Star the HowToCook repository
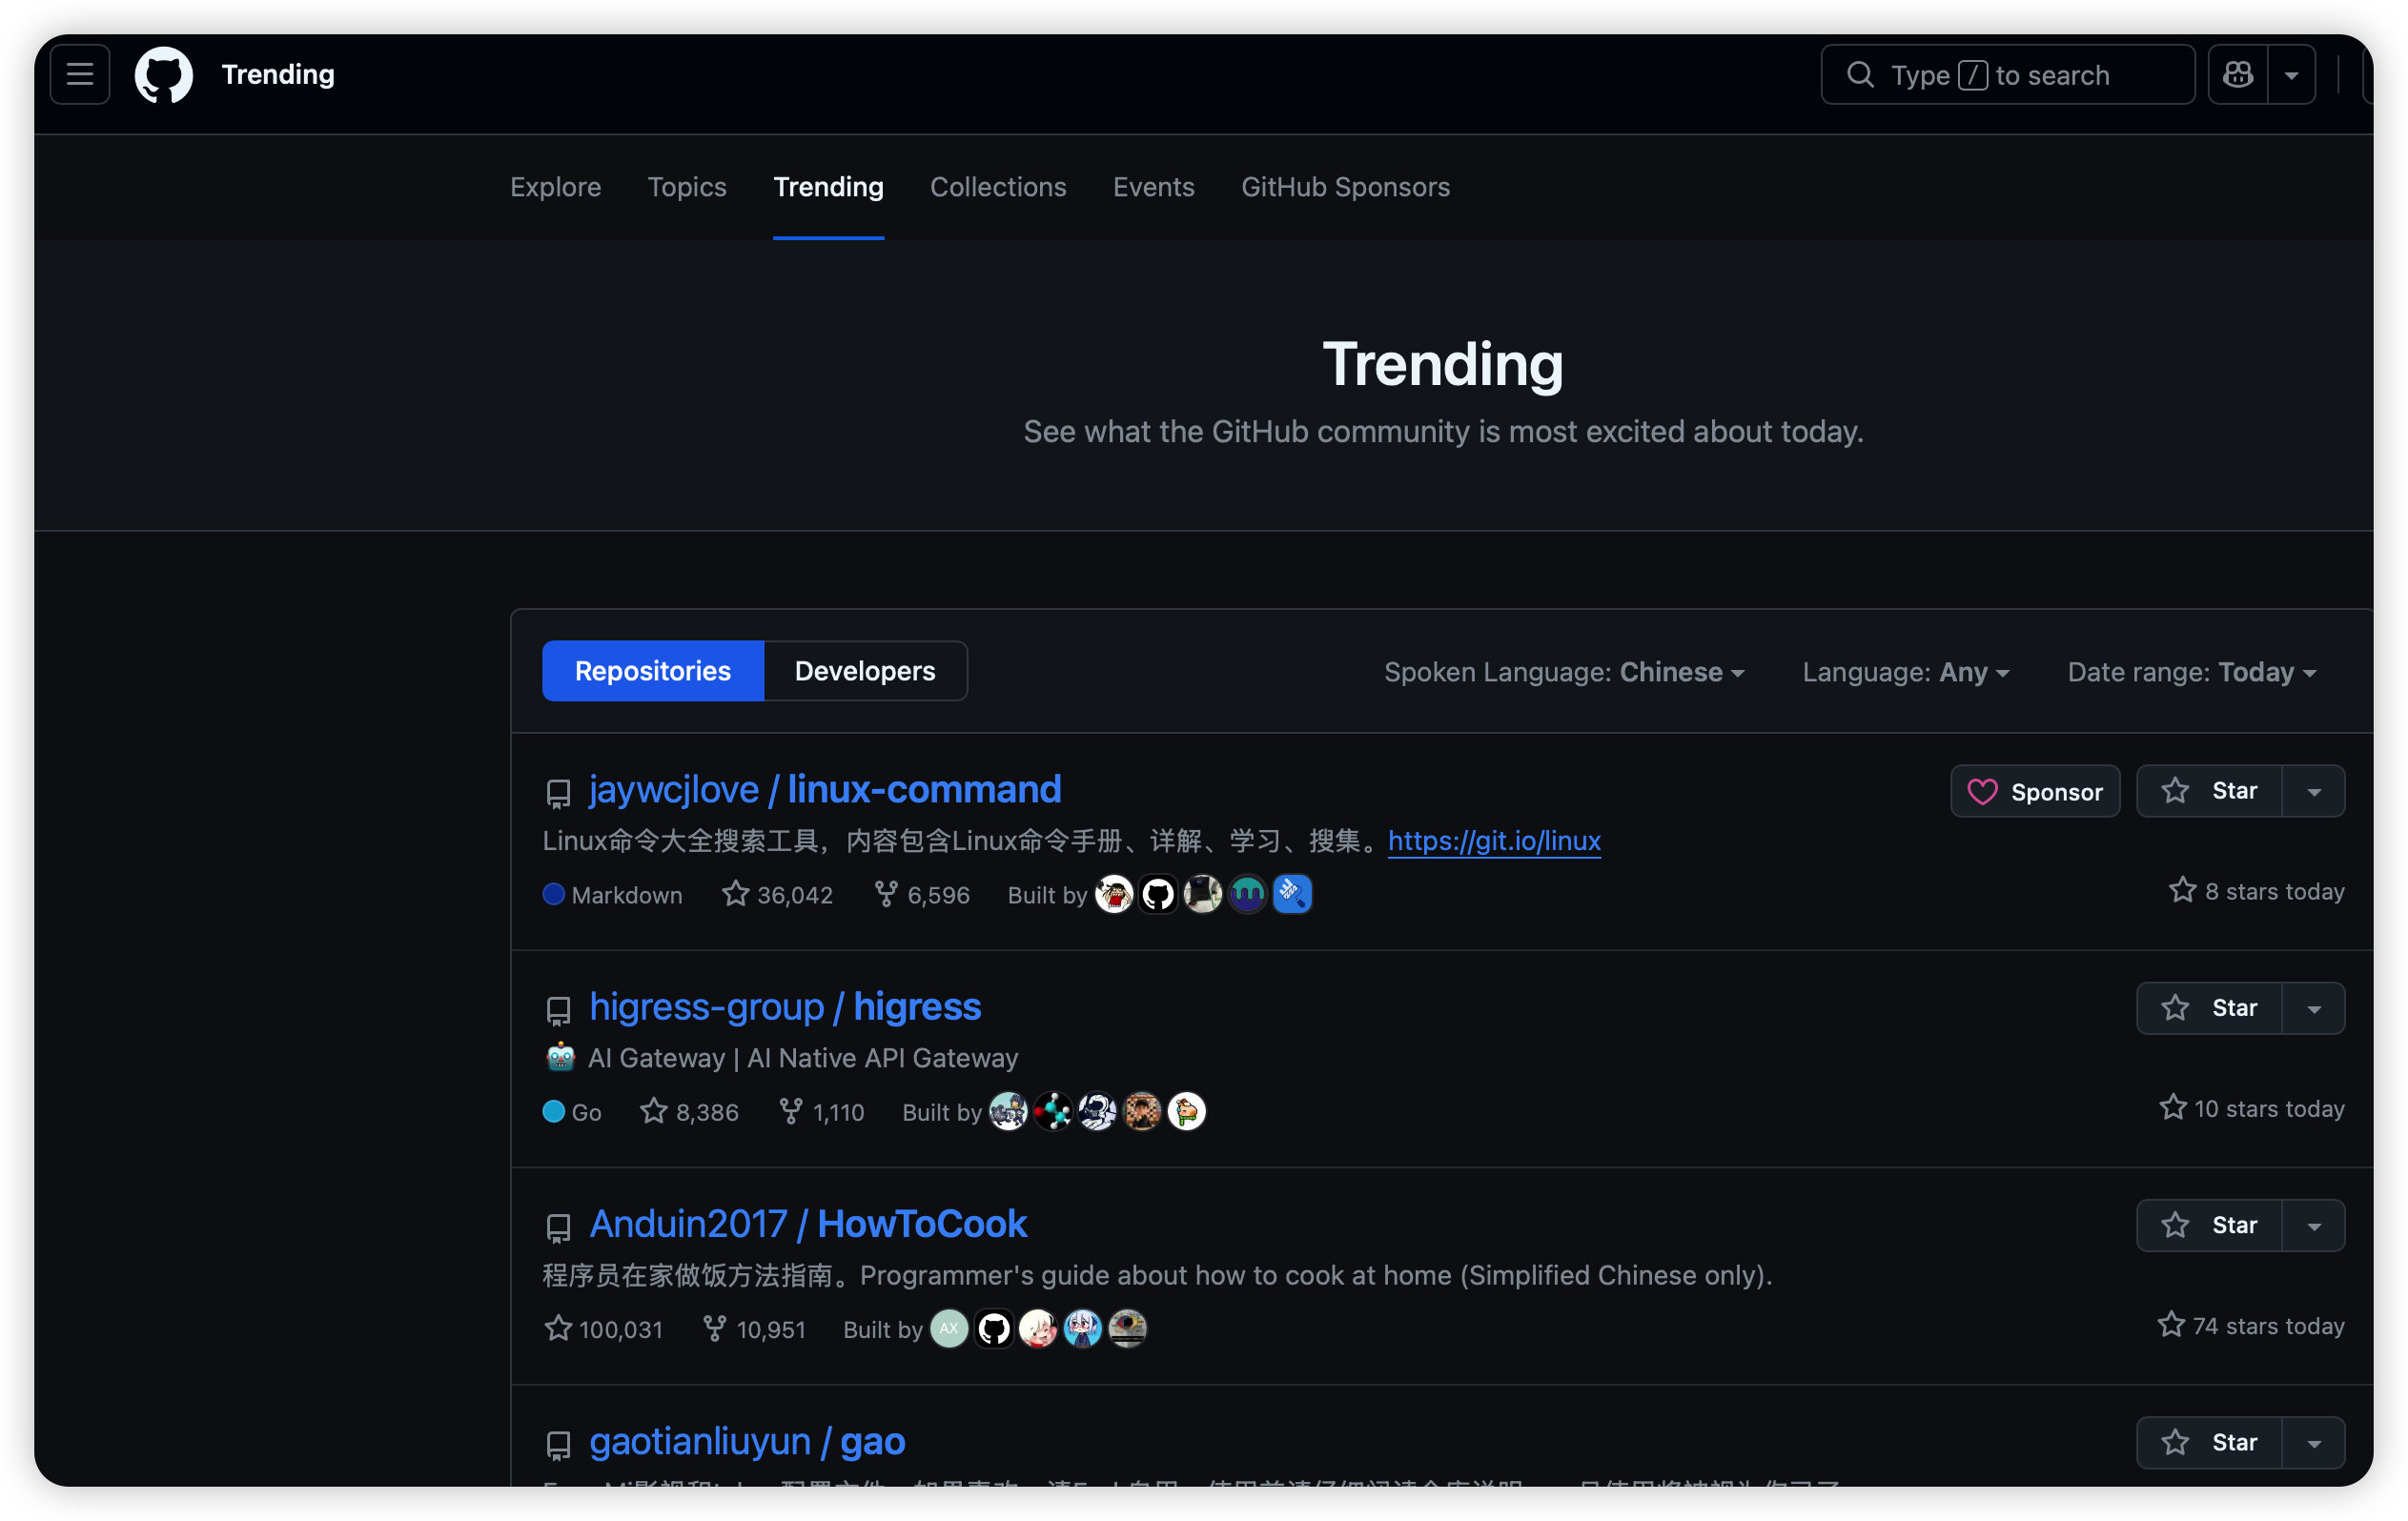Screen dimensions: 2408x1521 2209,1225
